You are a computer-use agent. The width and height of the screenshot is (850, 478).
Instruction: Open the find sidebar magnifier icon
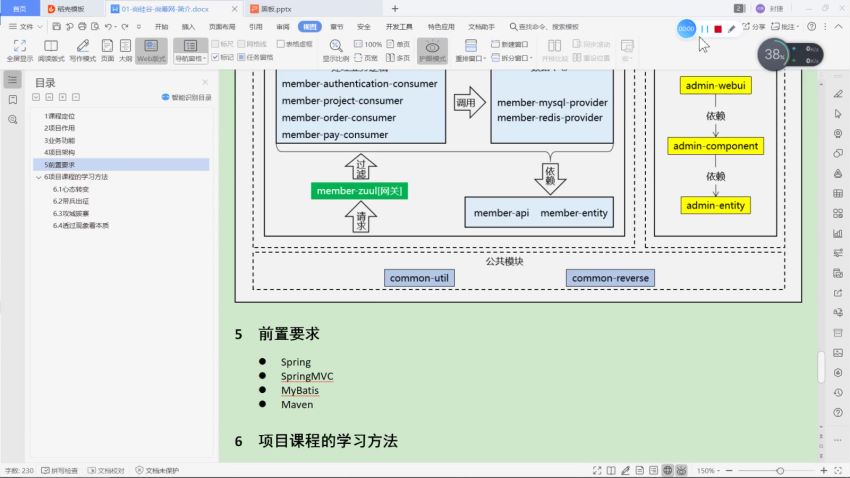12,120
